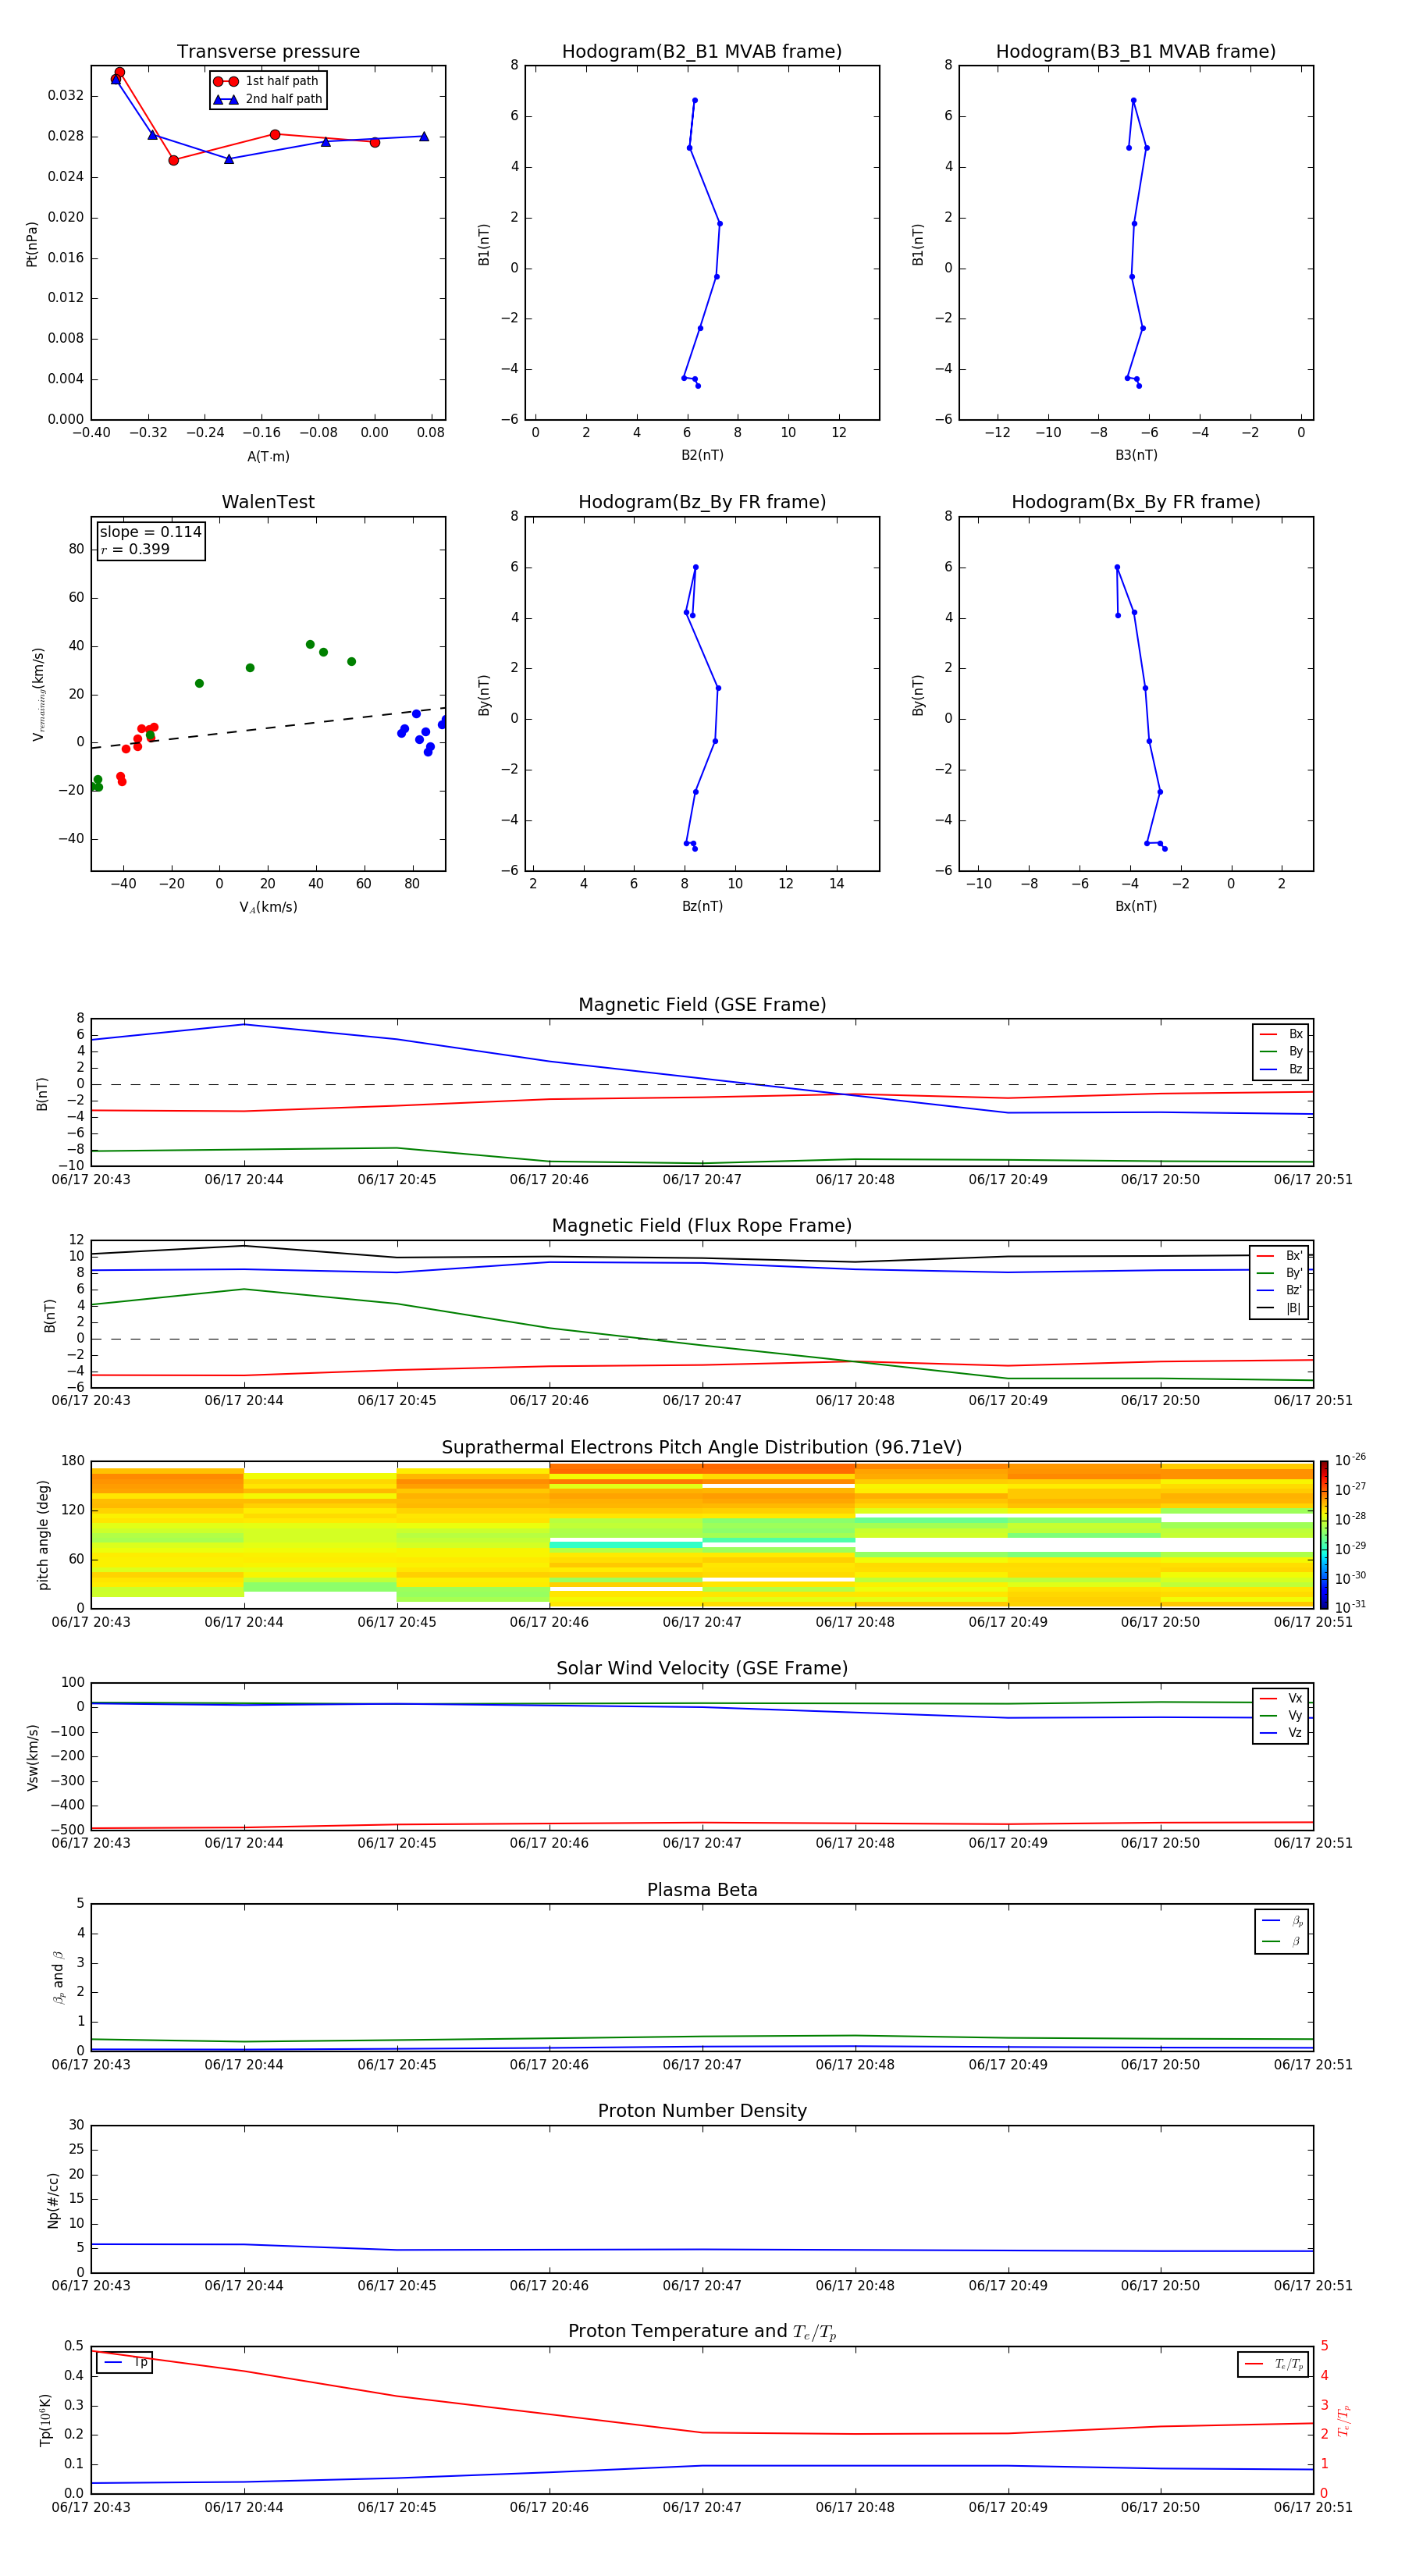Click the "Hodogram(B3_B1 MVAB frame)" title

[x=1136, y=52]
